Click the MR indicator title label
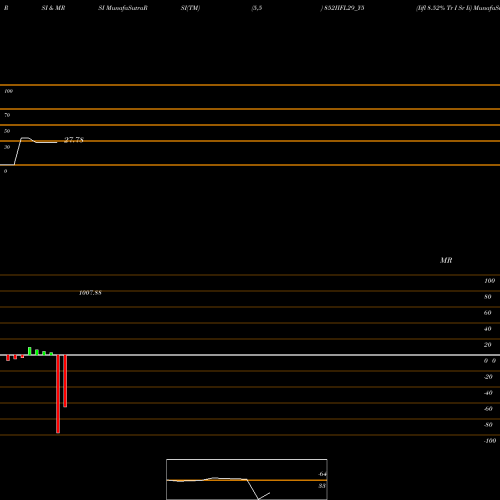Image resolution: width=500 pixels, height=500 pixels. coord(446,260)
